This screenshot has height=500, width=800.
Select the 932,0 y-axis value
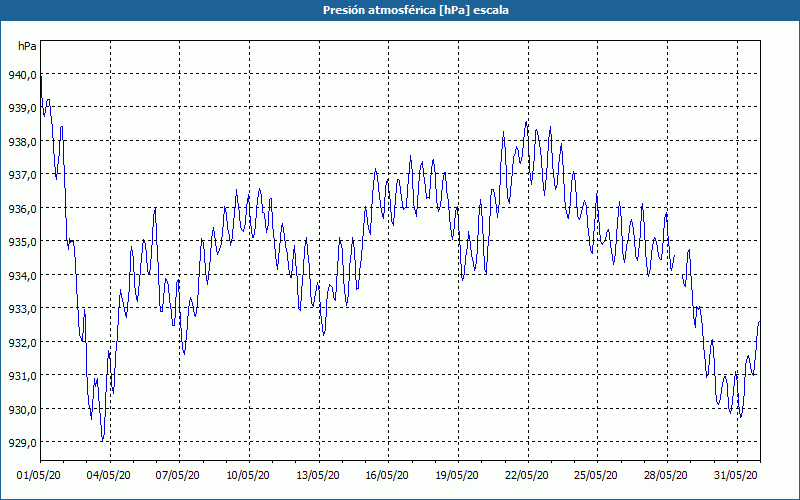click(22, 342)
